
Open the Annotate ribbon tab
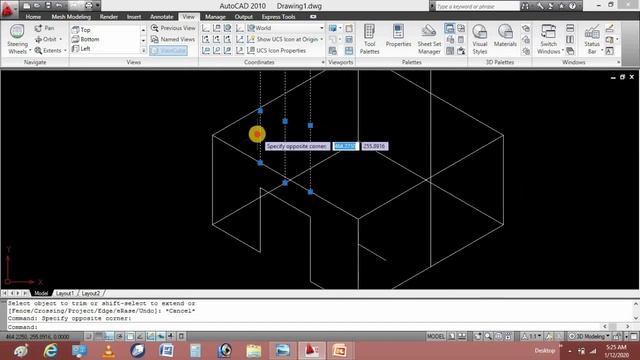tap(162, 17)
